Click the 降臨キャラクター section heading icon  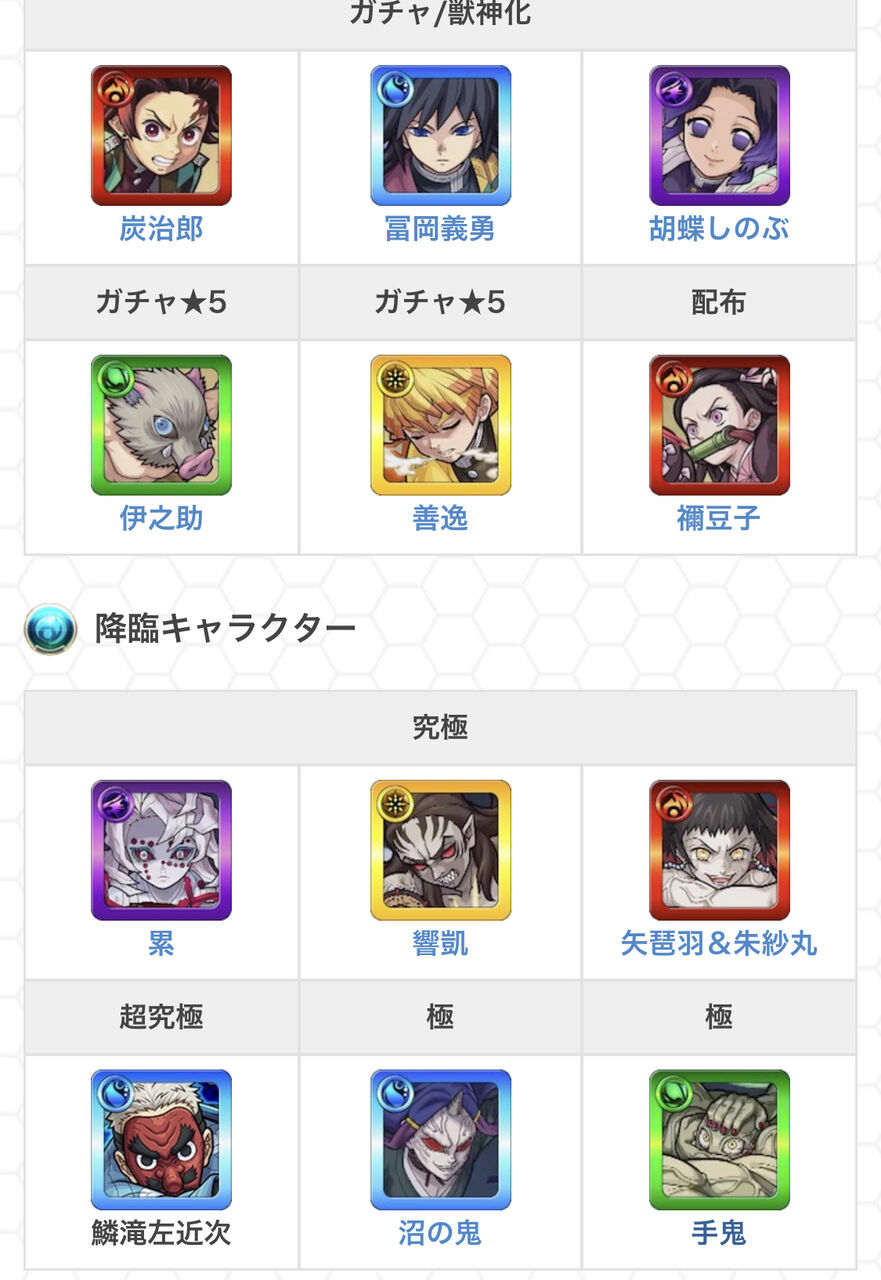[x=50, y=629]
